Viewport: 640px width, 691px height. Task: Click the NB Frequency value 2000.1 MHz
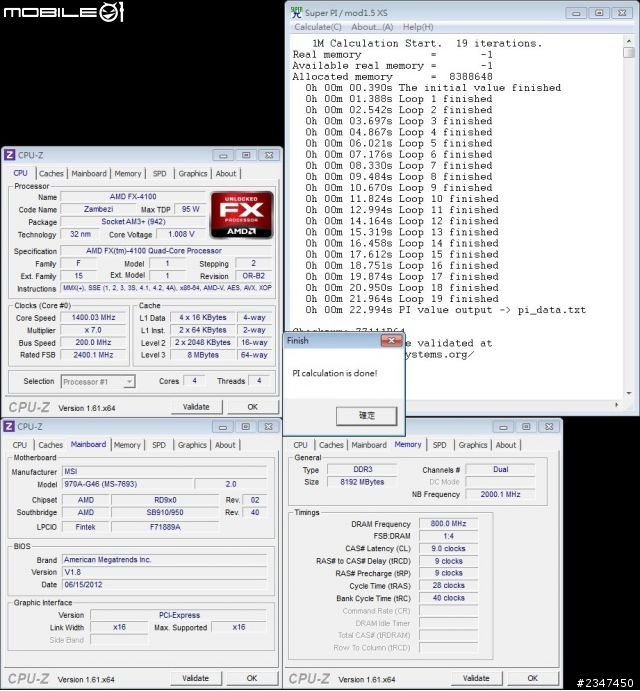(x=500, y=494)
